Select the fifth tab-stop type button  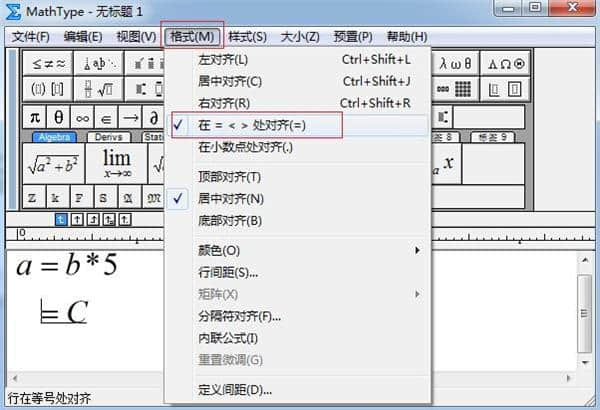point(125,219)
